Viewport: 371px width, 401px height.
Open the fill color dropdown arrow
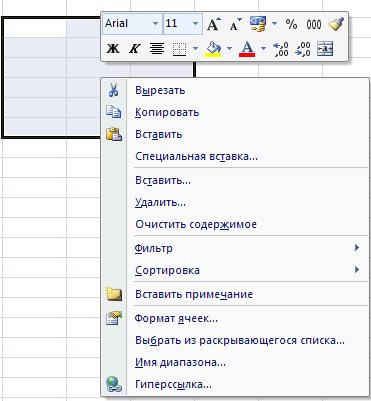tap(229, 49)
